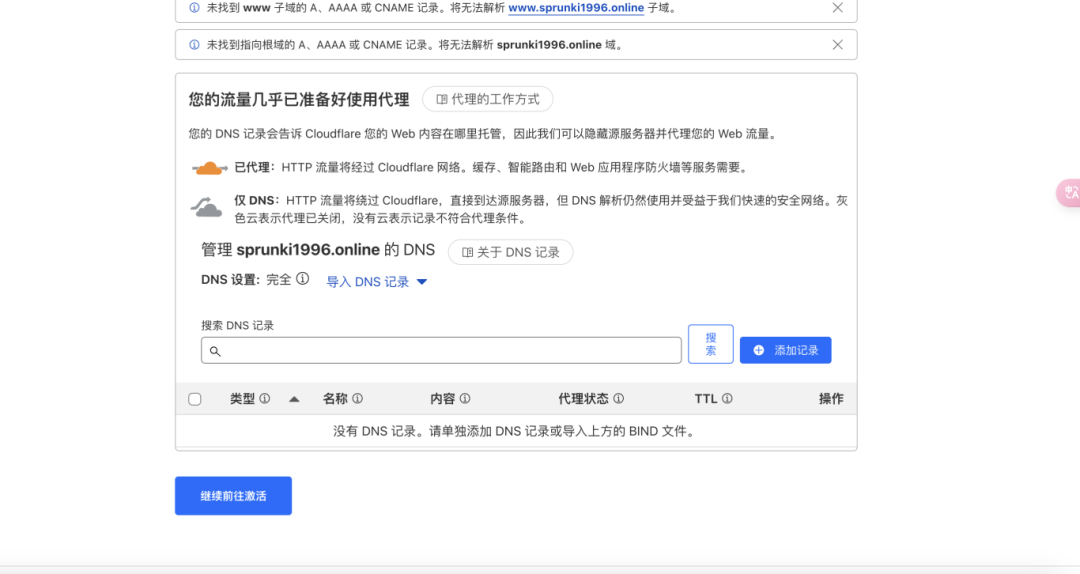Click the 代理的工作方式 button
Viewport: 1080px width, 574px height.
click(487, 99)
